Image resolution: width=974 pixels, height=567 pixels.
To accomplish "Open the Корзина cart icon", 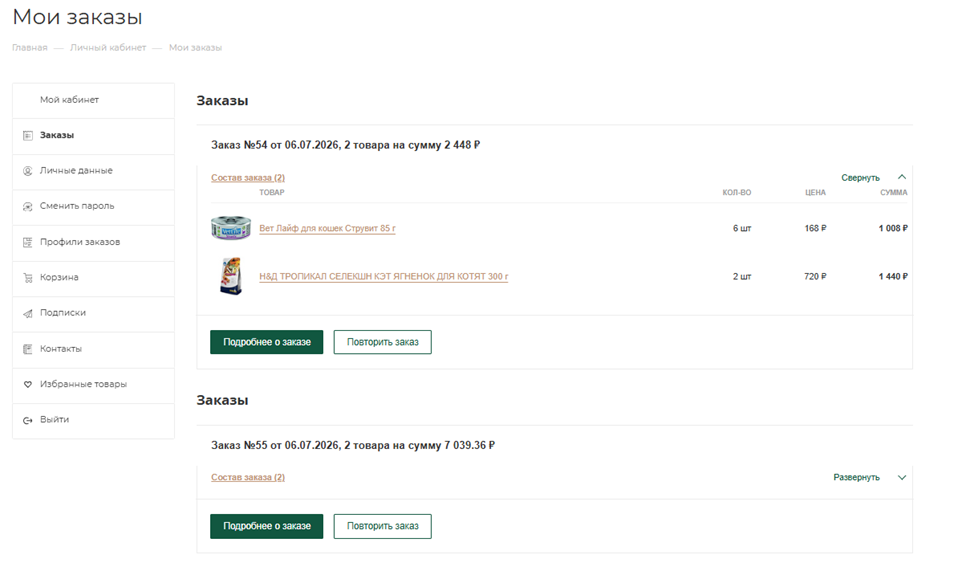I will (x=27, y=278).
